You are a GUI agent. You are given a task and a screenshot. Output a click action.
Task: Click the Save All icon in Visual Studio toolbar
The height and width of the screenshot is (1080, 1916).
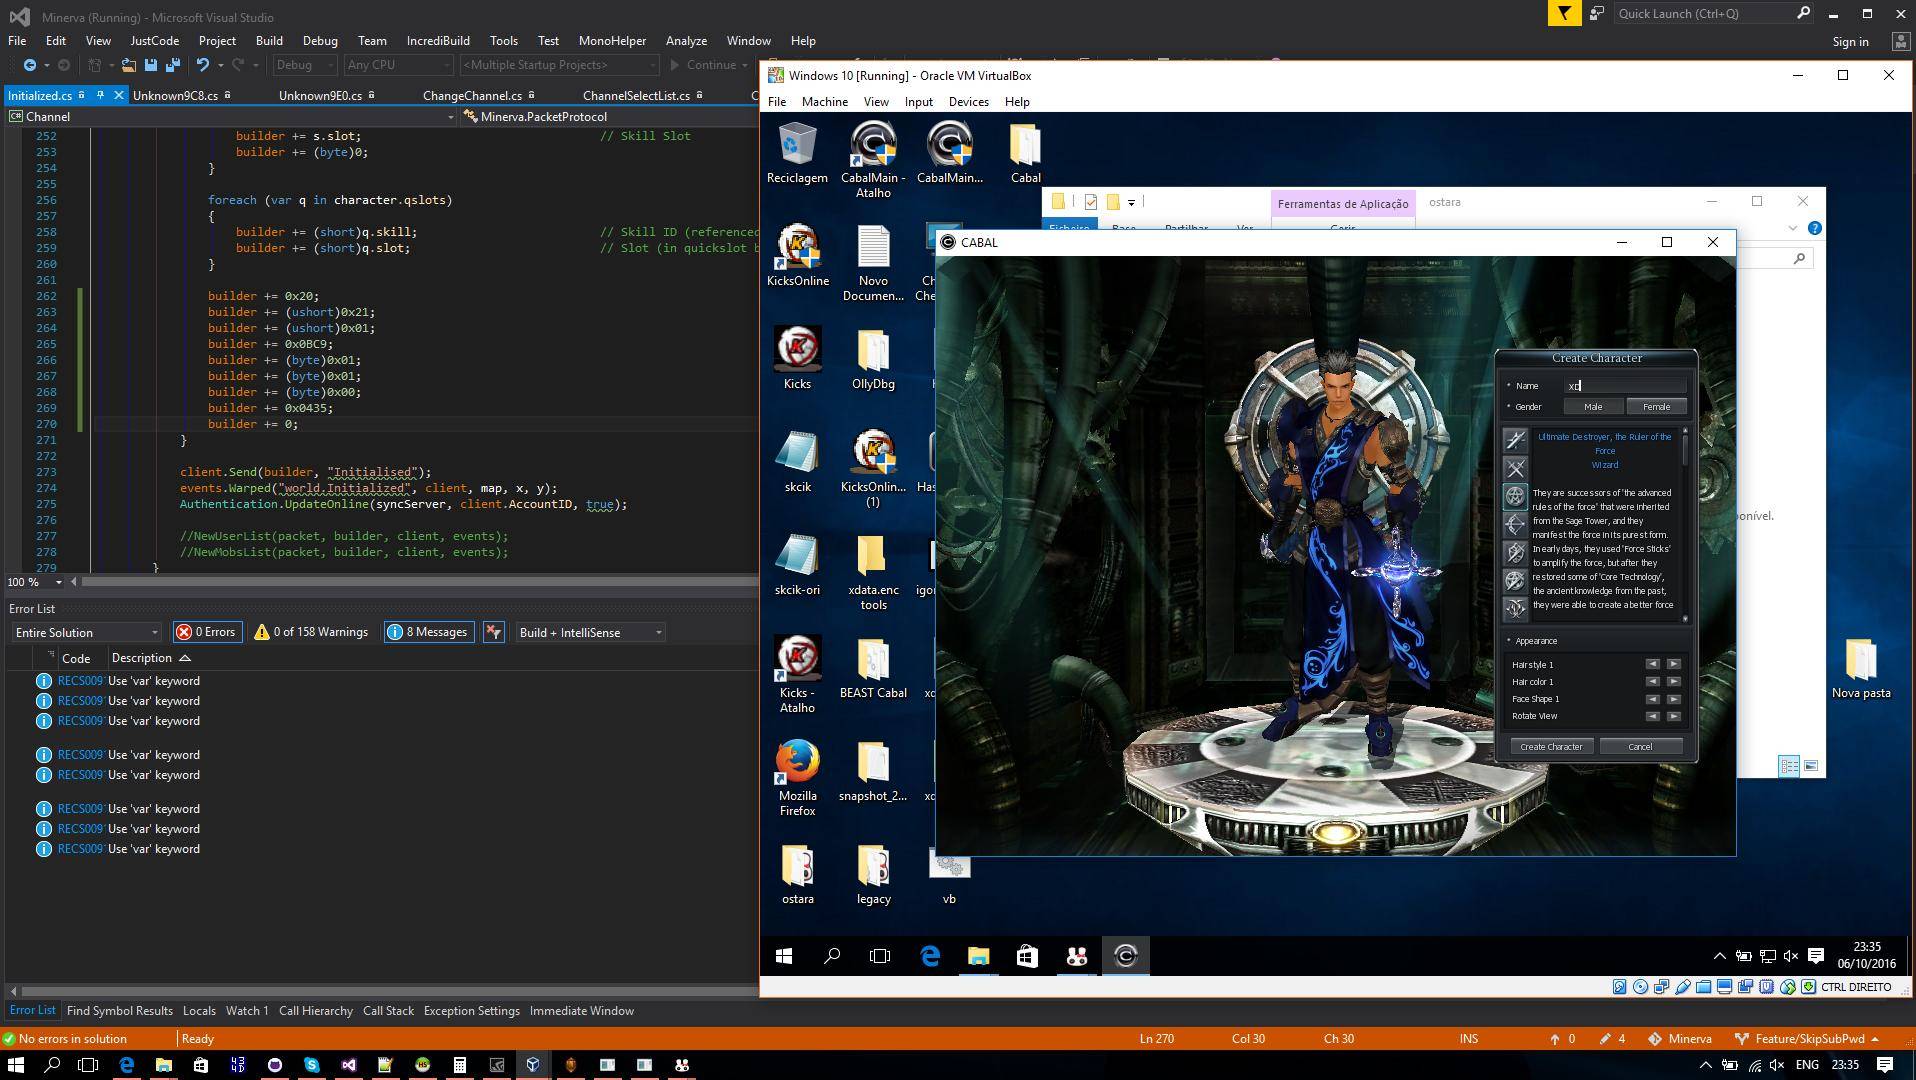point(172,65)
